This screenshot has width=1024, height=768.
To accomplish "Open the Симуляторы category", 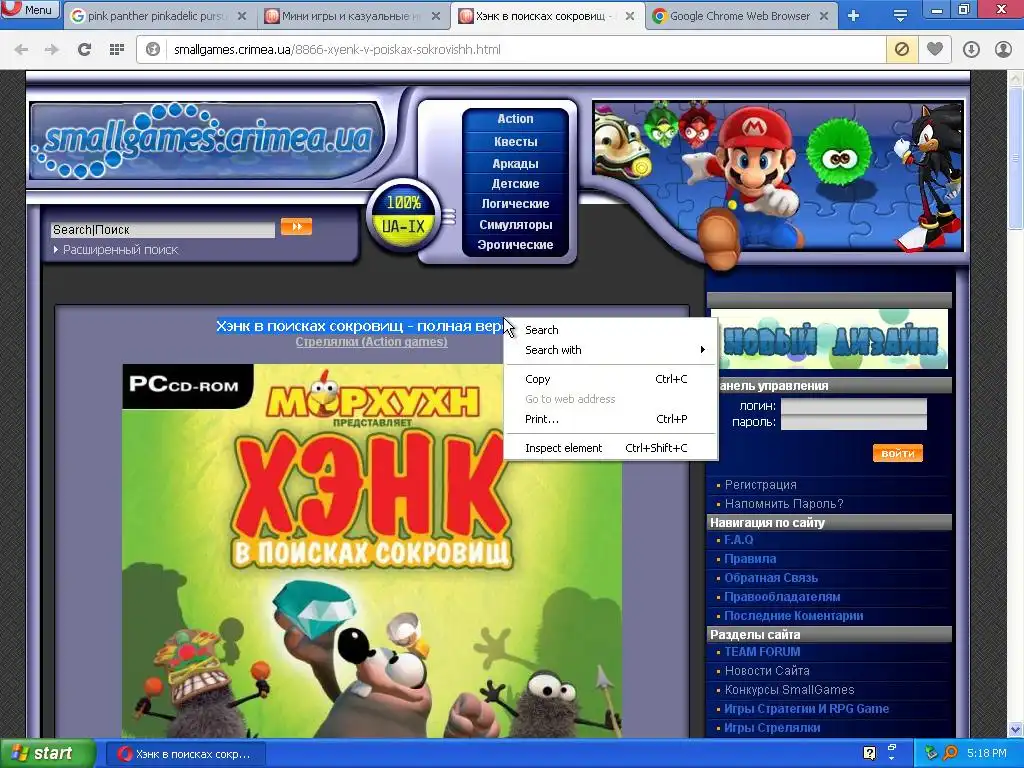I will click(x=515, y=225).
